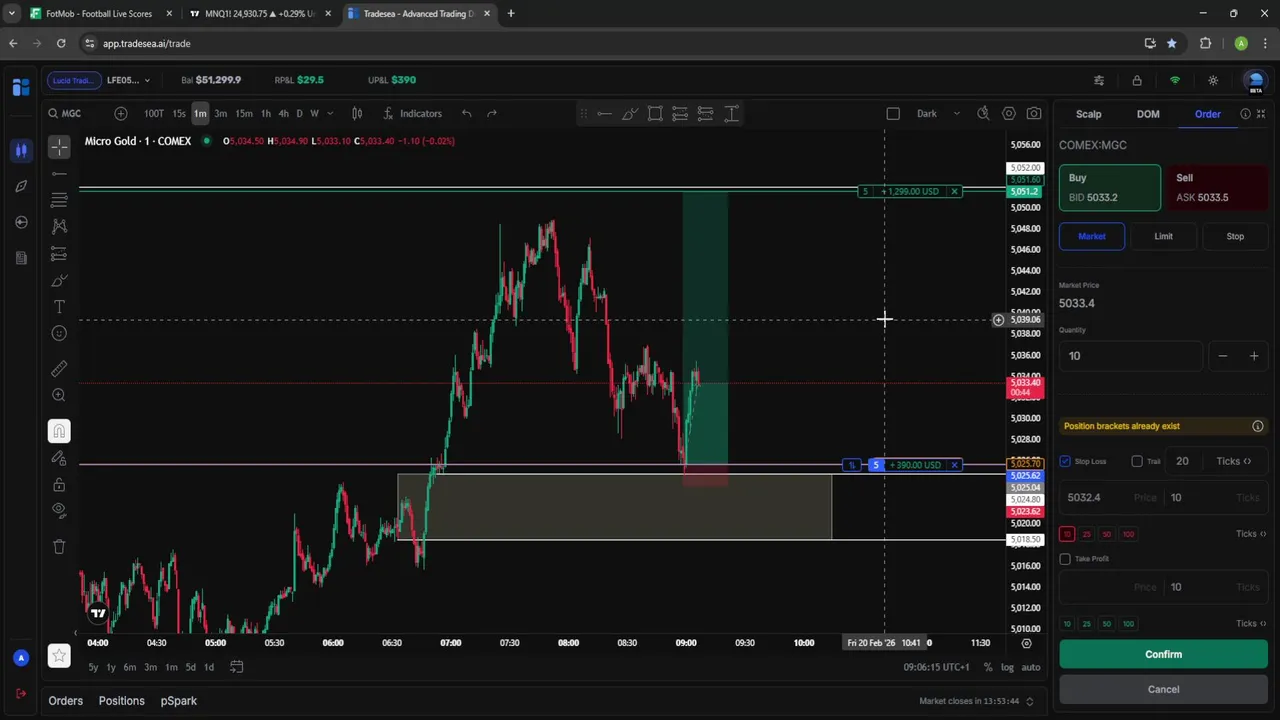Redo the chart action
1280x720 pixels.
[x=492, y=113]
